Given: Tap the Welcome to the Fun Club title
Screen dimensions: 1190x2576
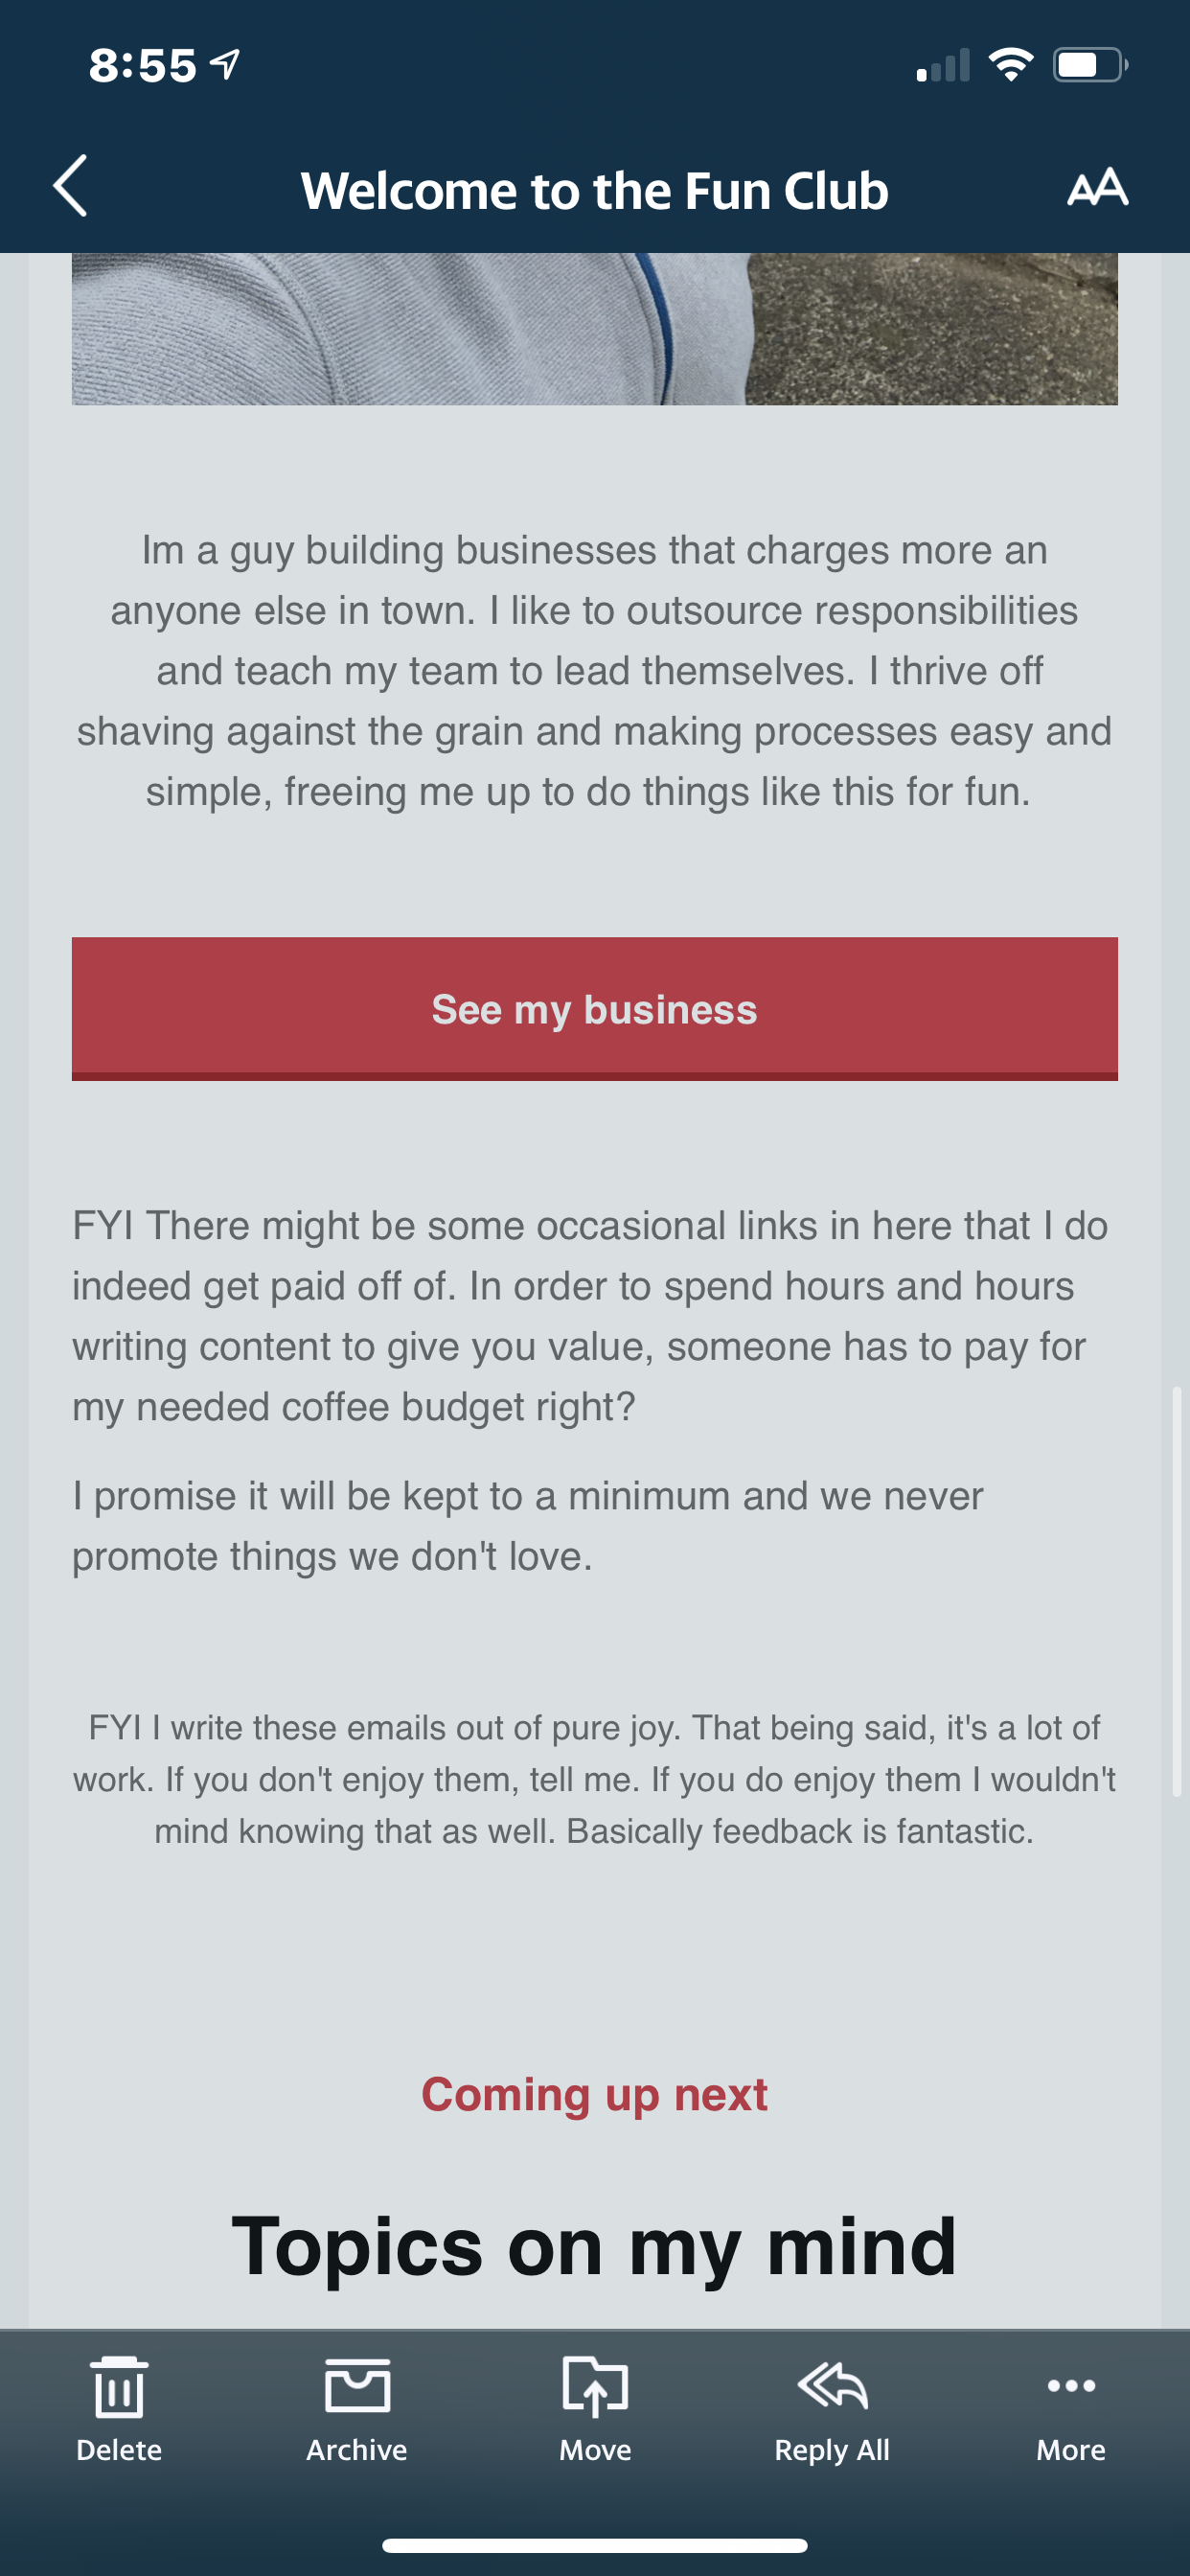Looking at the screenshot, I should (x=594, y=190).
